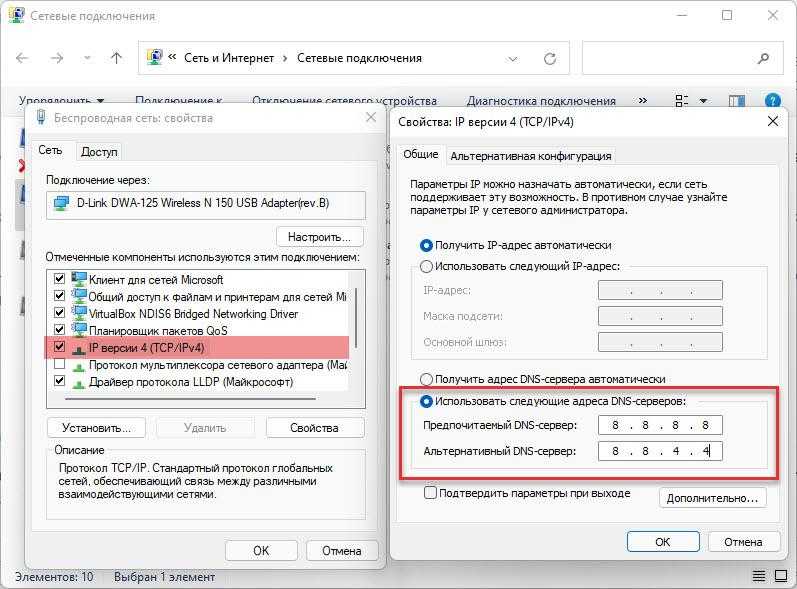Switch to the 'Общие' tab
The height and width of the screenshot is (589, 797).
(x=420, y=154)
